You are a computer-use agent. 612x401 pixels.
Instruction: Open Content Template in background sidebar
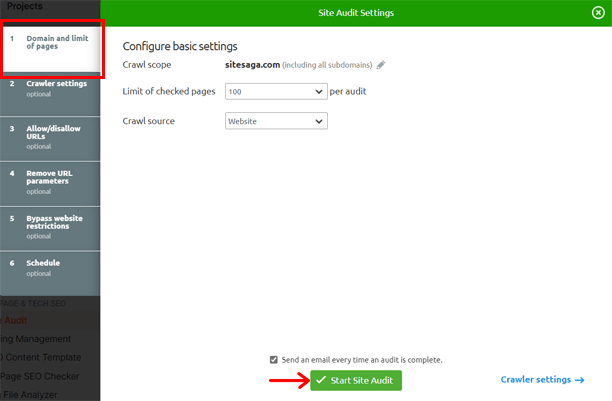coord(41,357)
